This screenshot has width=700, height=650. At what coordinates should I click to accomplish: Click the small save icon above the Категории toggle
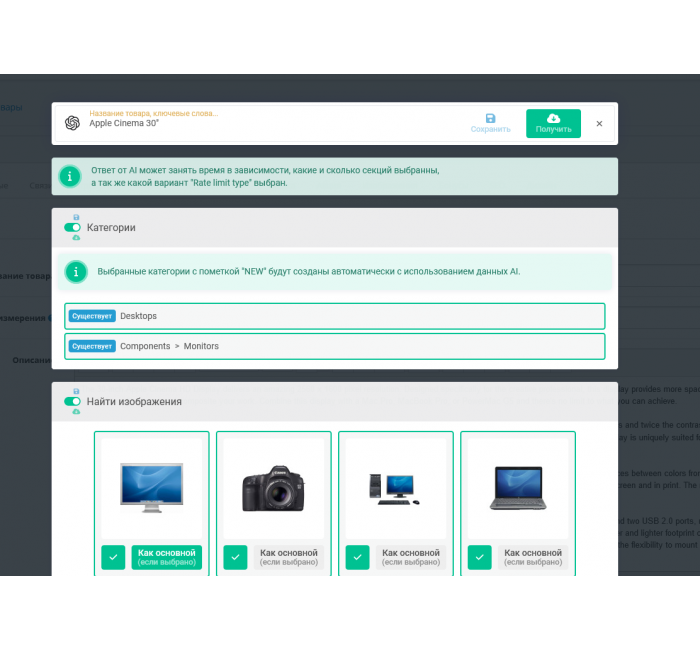point(76,217)
